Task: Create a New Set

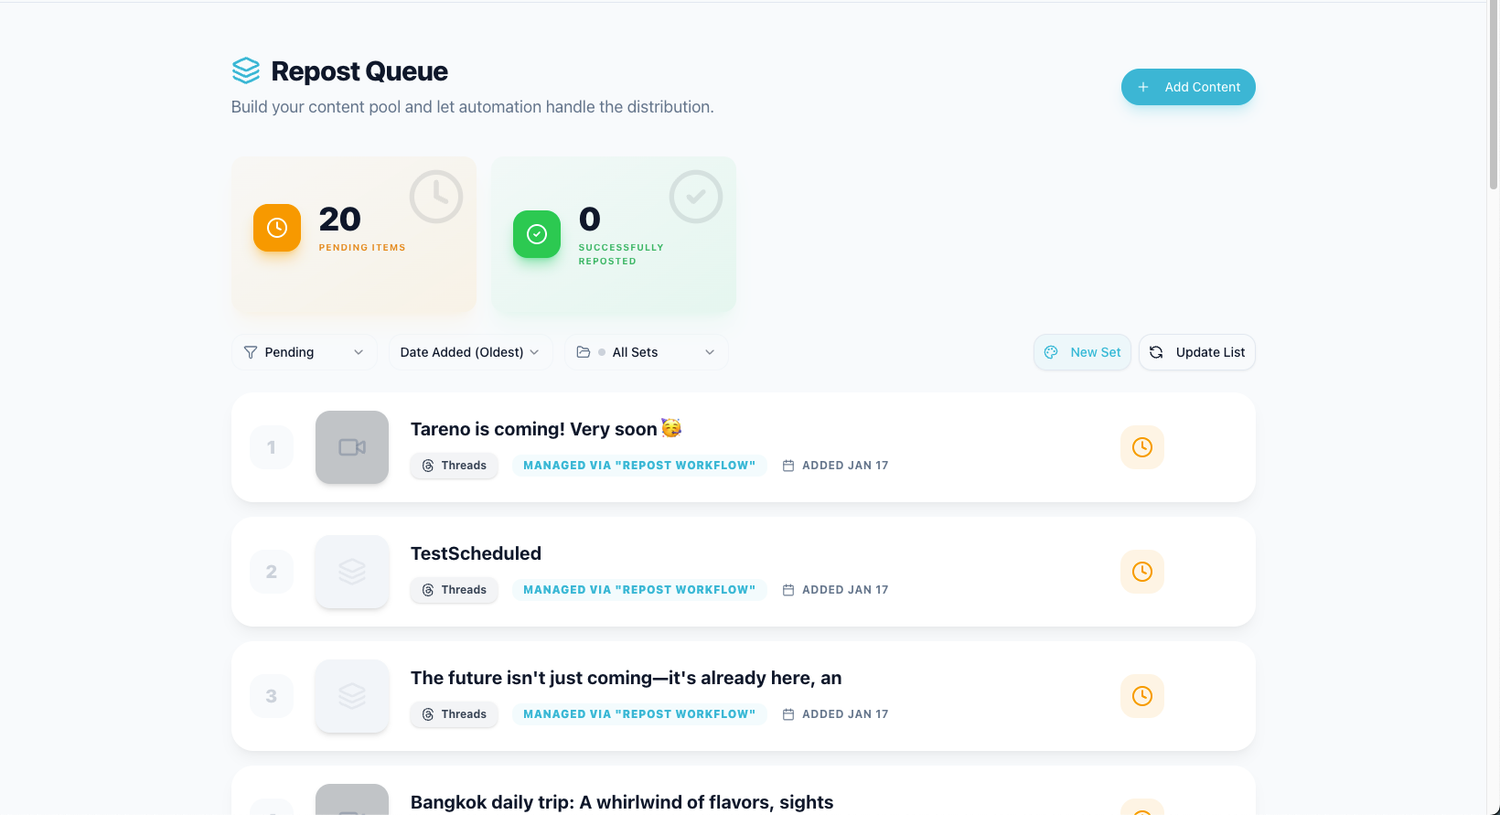Action: click(1082, 352)
